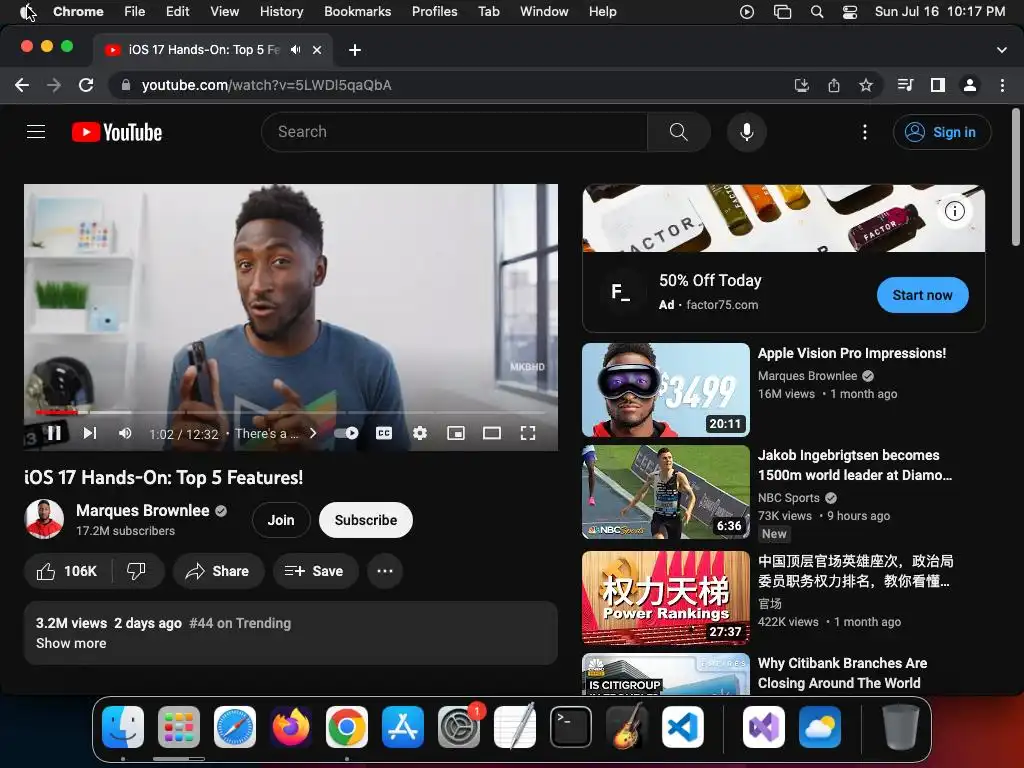Share the iOS 17 video

click(x=218, y=571)
